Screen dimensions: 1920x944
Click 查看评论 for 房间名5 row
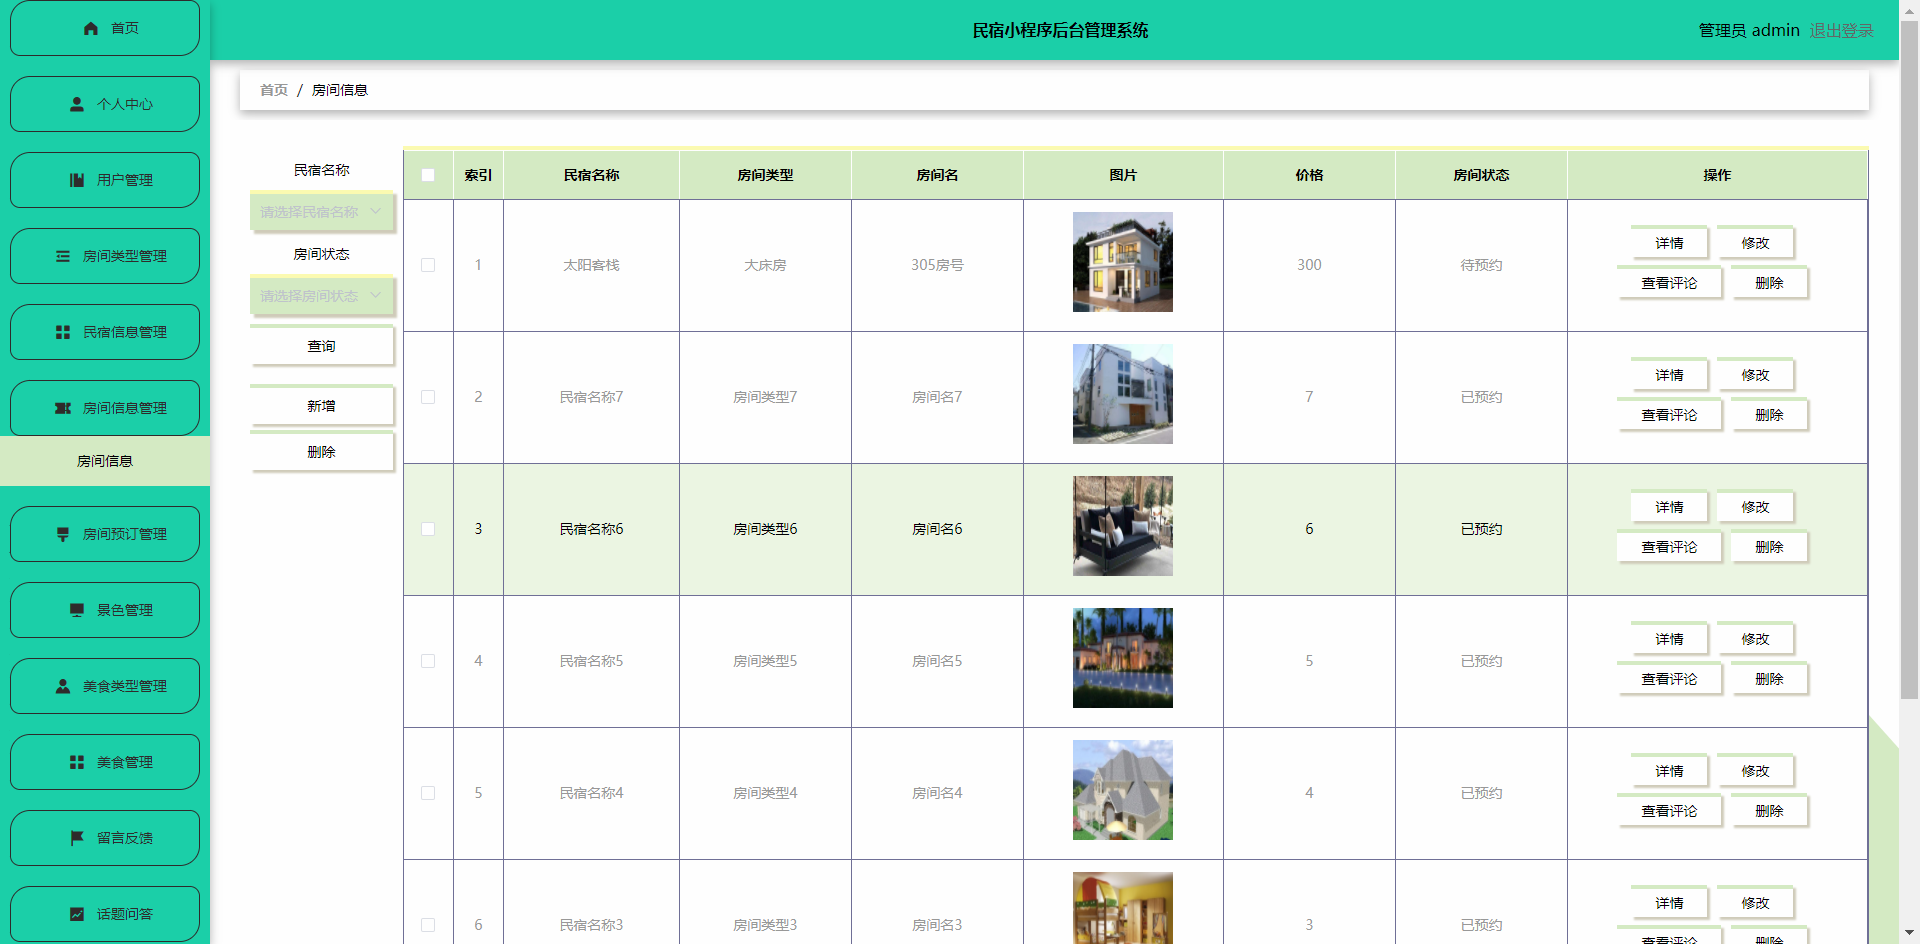[1669, 679]
